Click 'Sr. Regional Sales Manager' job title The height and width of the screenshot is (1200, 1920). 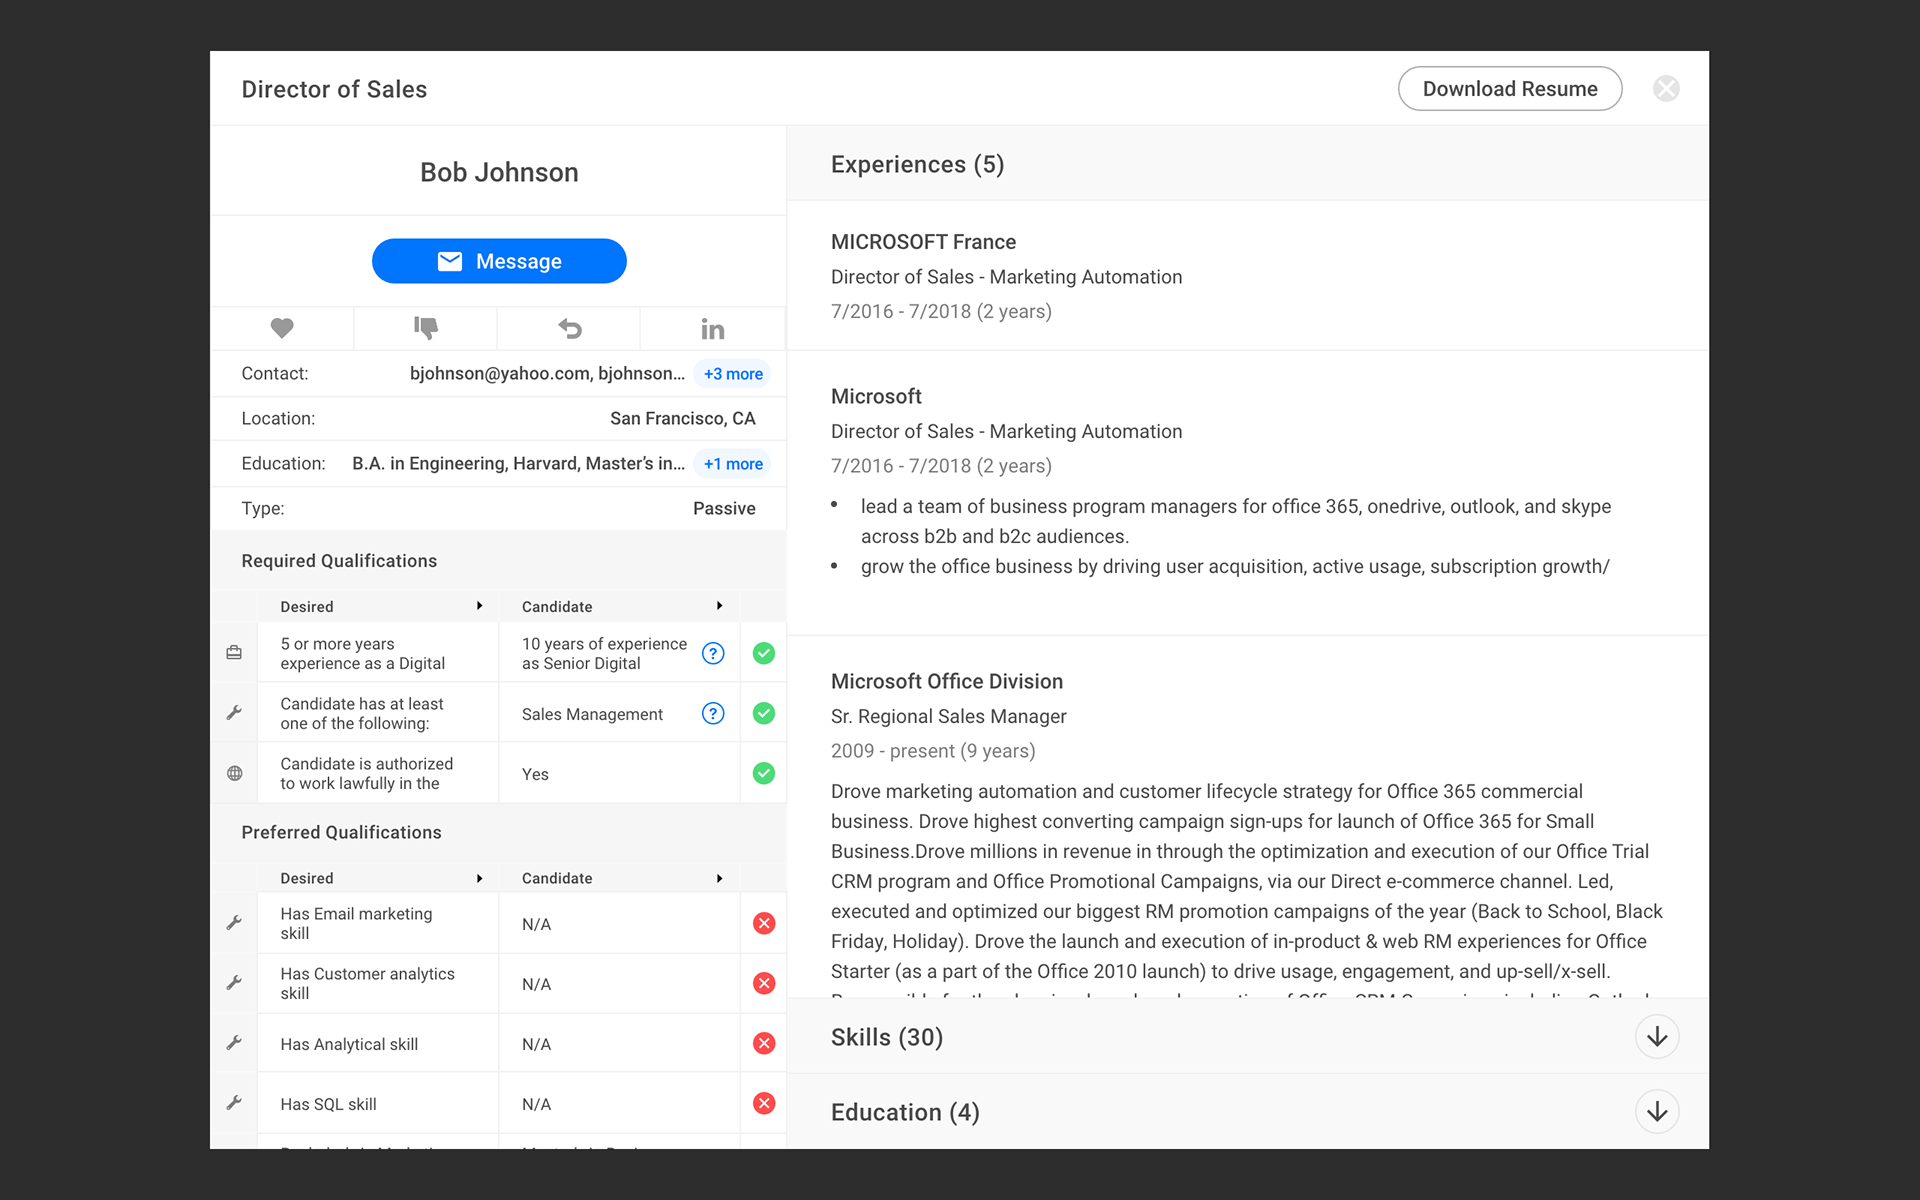(949, 716)
